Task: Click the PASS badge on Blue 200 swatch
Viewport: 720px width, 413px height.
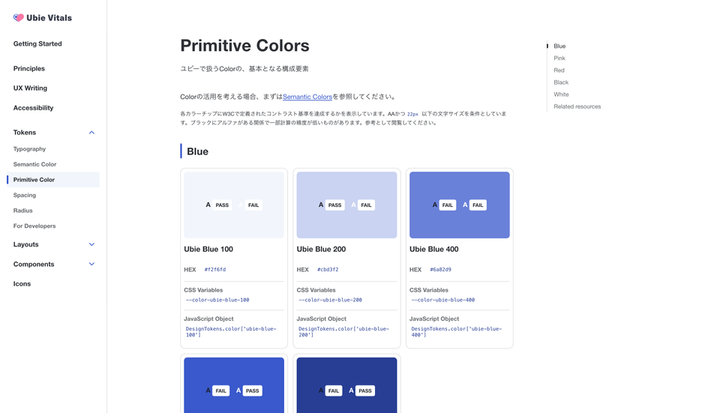Action: click(x=335, y=205)
